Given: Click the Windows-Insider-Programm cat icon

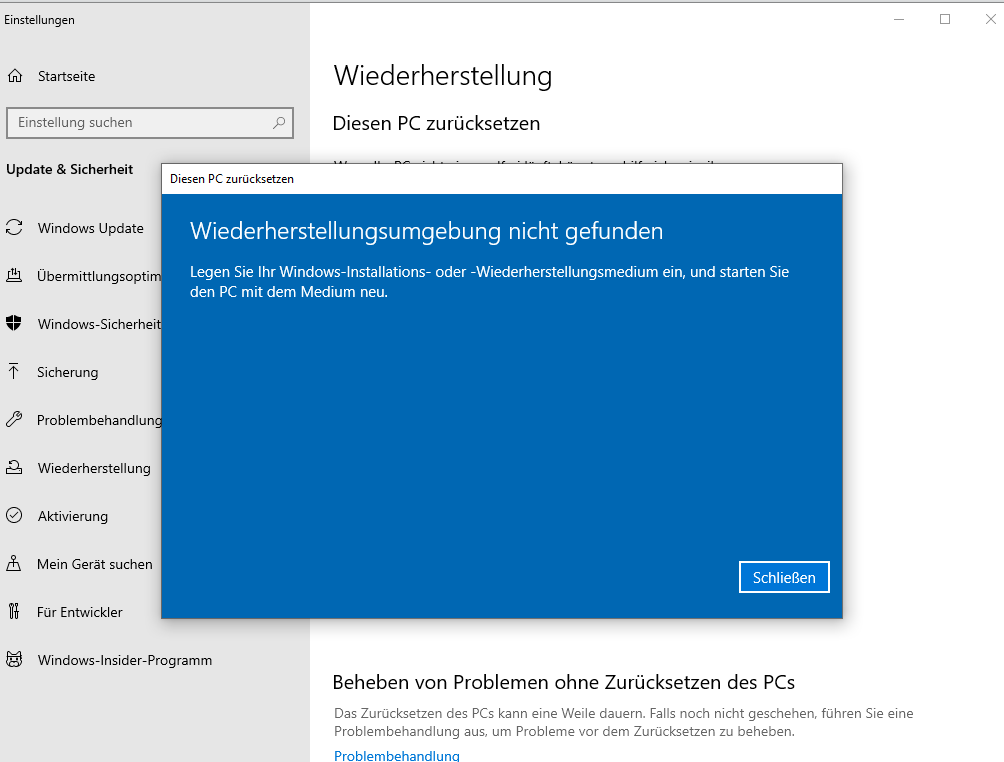Looking at the screenshot, I should pos(14,660).
